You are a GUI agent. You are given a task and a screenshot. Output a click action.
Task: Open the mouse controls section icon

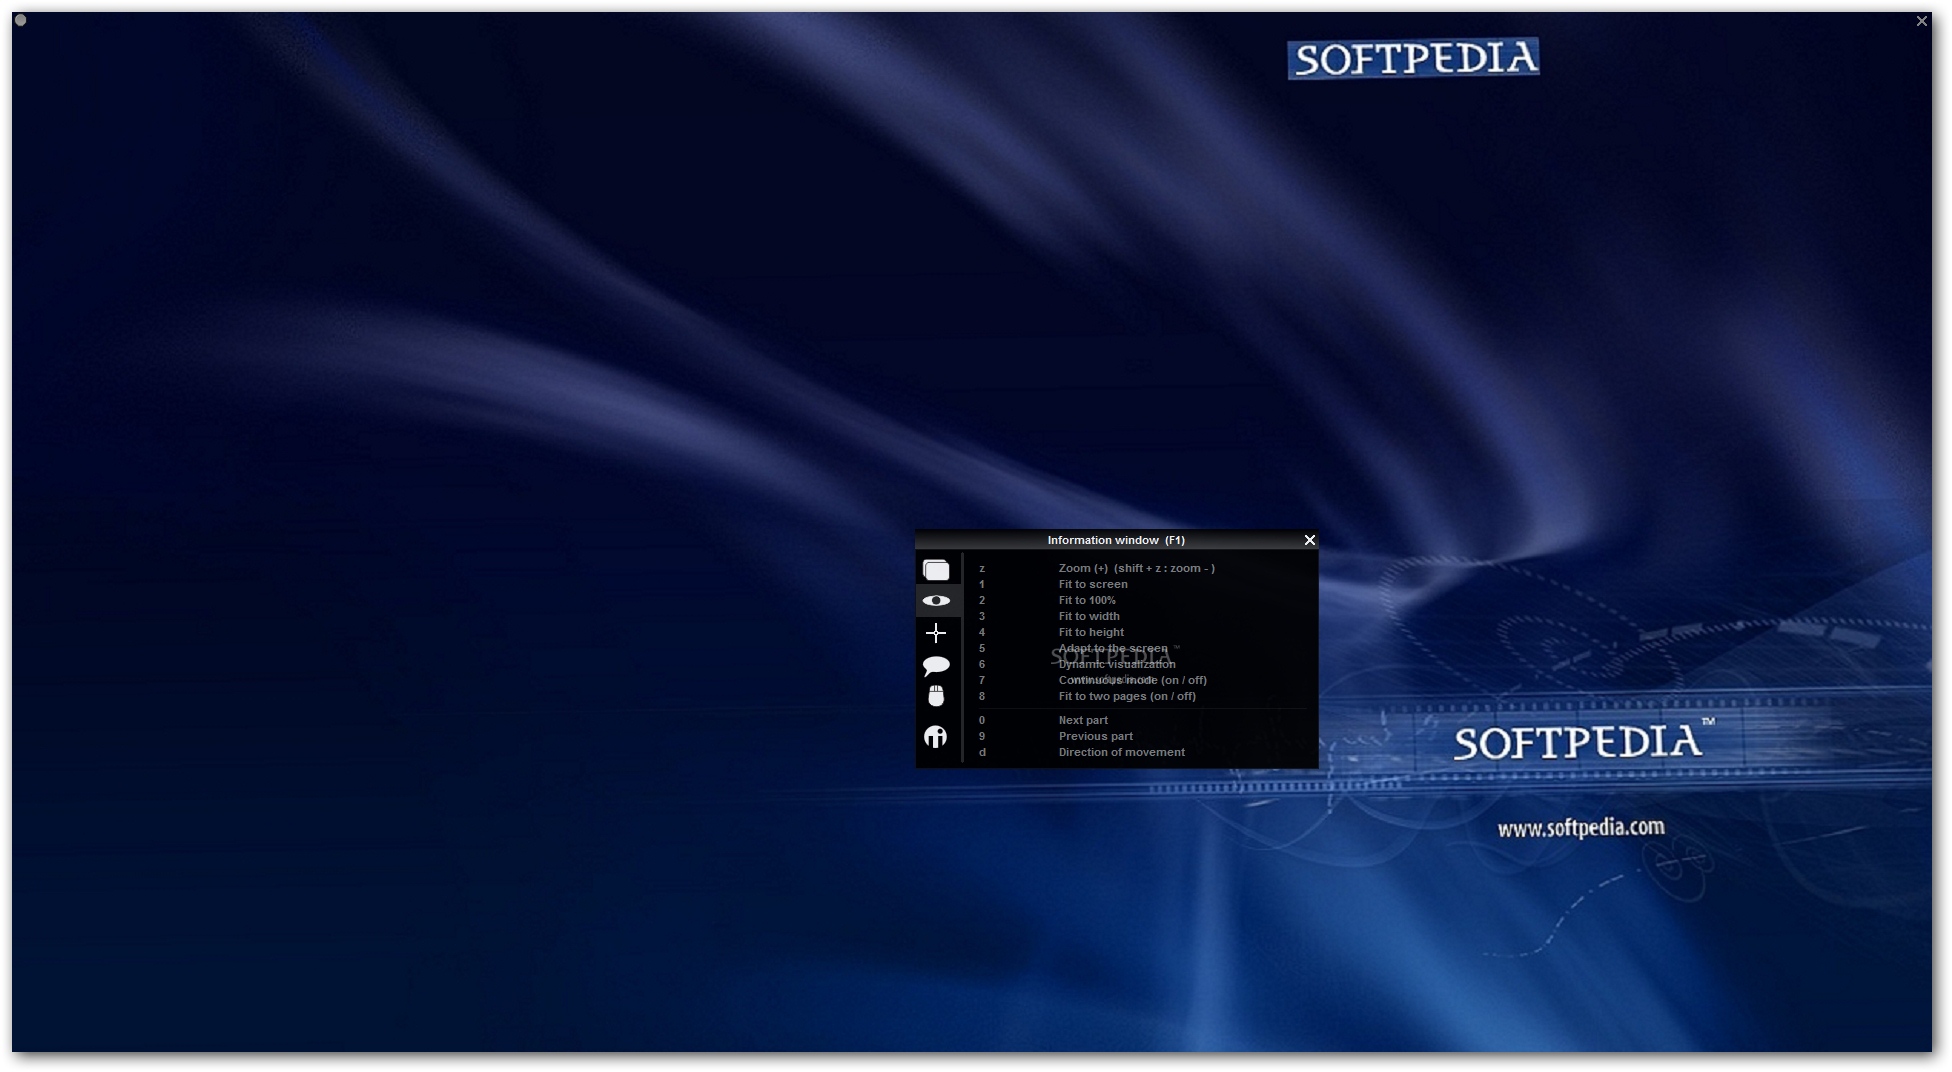(x=936, y=696)
